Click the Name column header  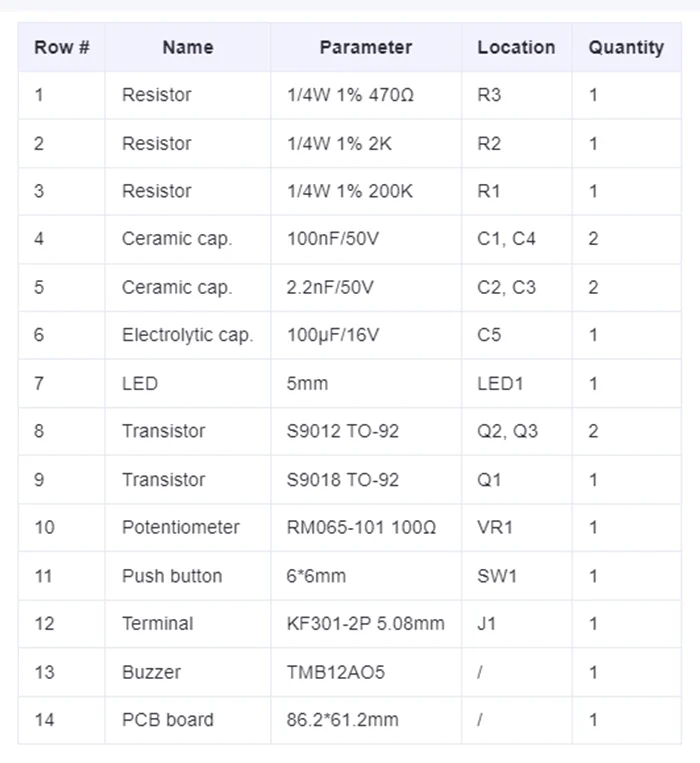(x=188, y=47)
